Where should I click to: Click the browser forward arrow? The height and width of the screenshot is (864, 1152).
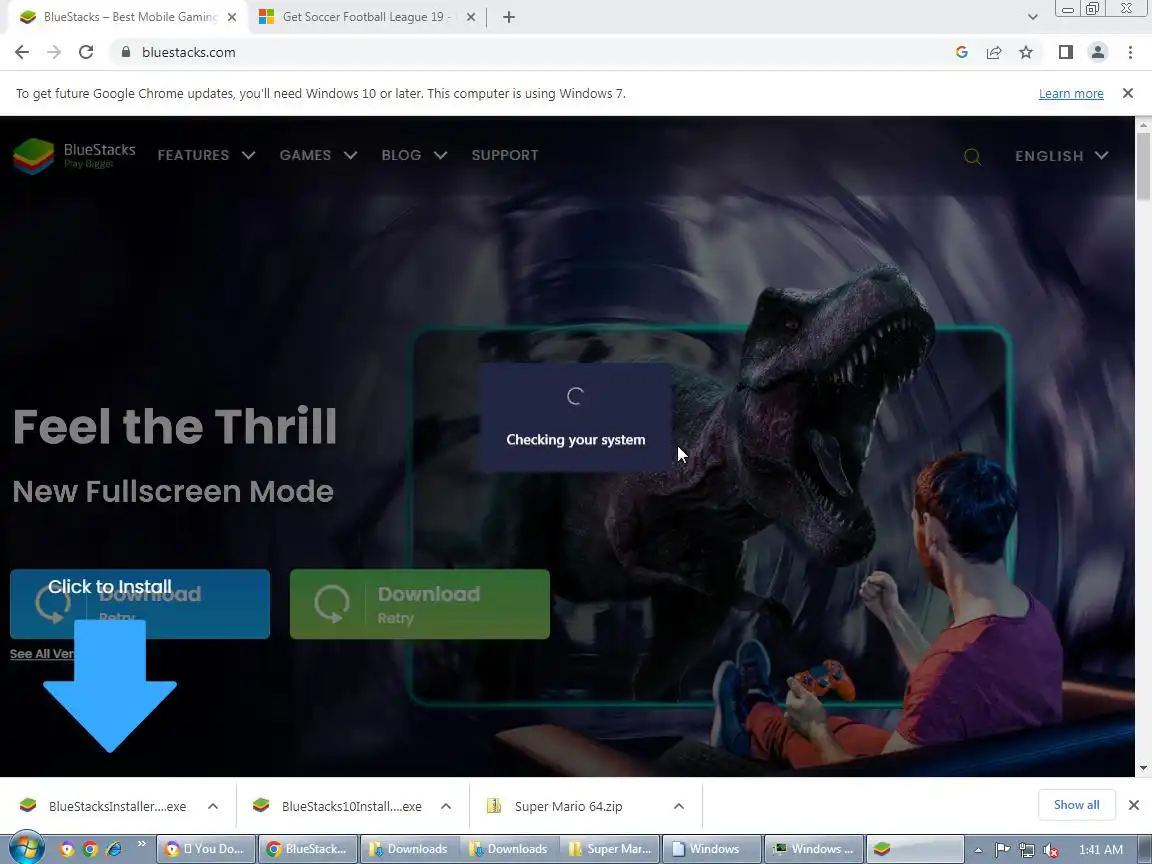point(54,52)
